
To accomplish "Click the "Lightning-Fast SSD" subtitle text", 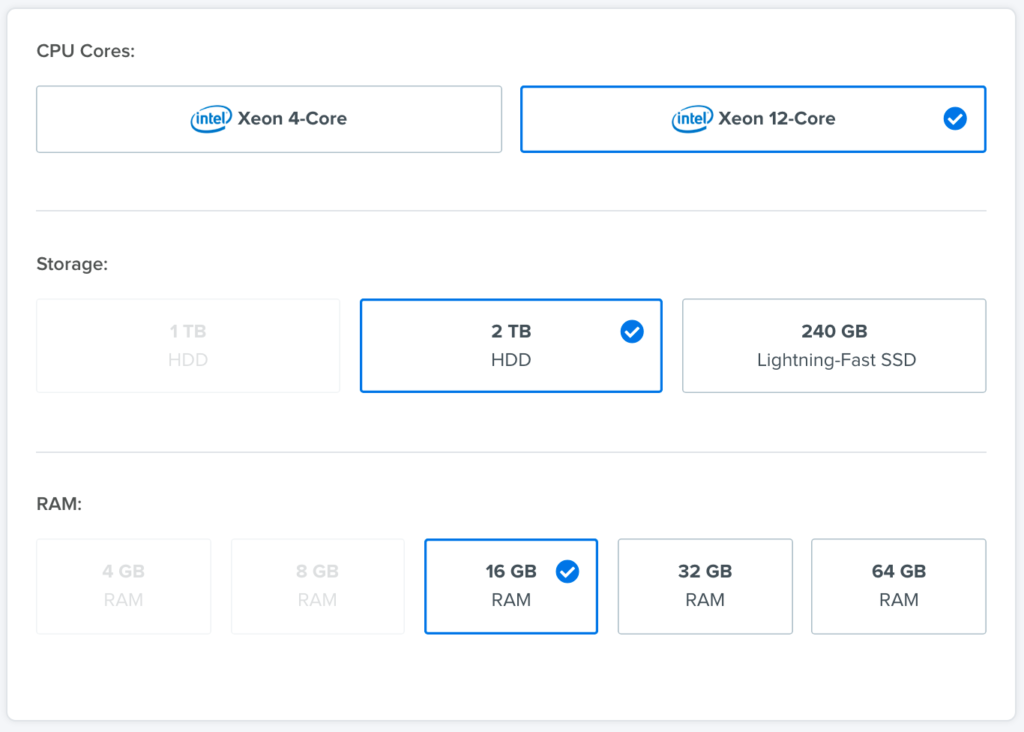I will (x=836, y=360).
